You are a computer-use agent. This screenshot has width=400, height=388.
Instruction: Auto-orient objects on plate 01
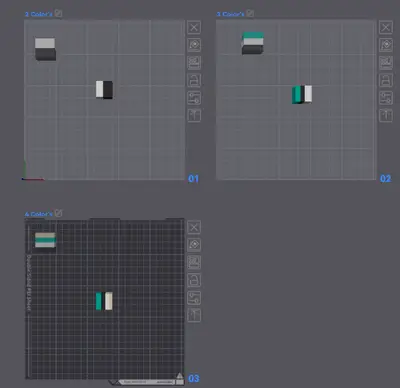click(x=194, y=45)
